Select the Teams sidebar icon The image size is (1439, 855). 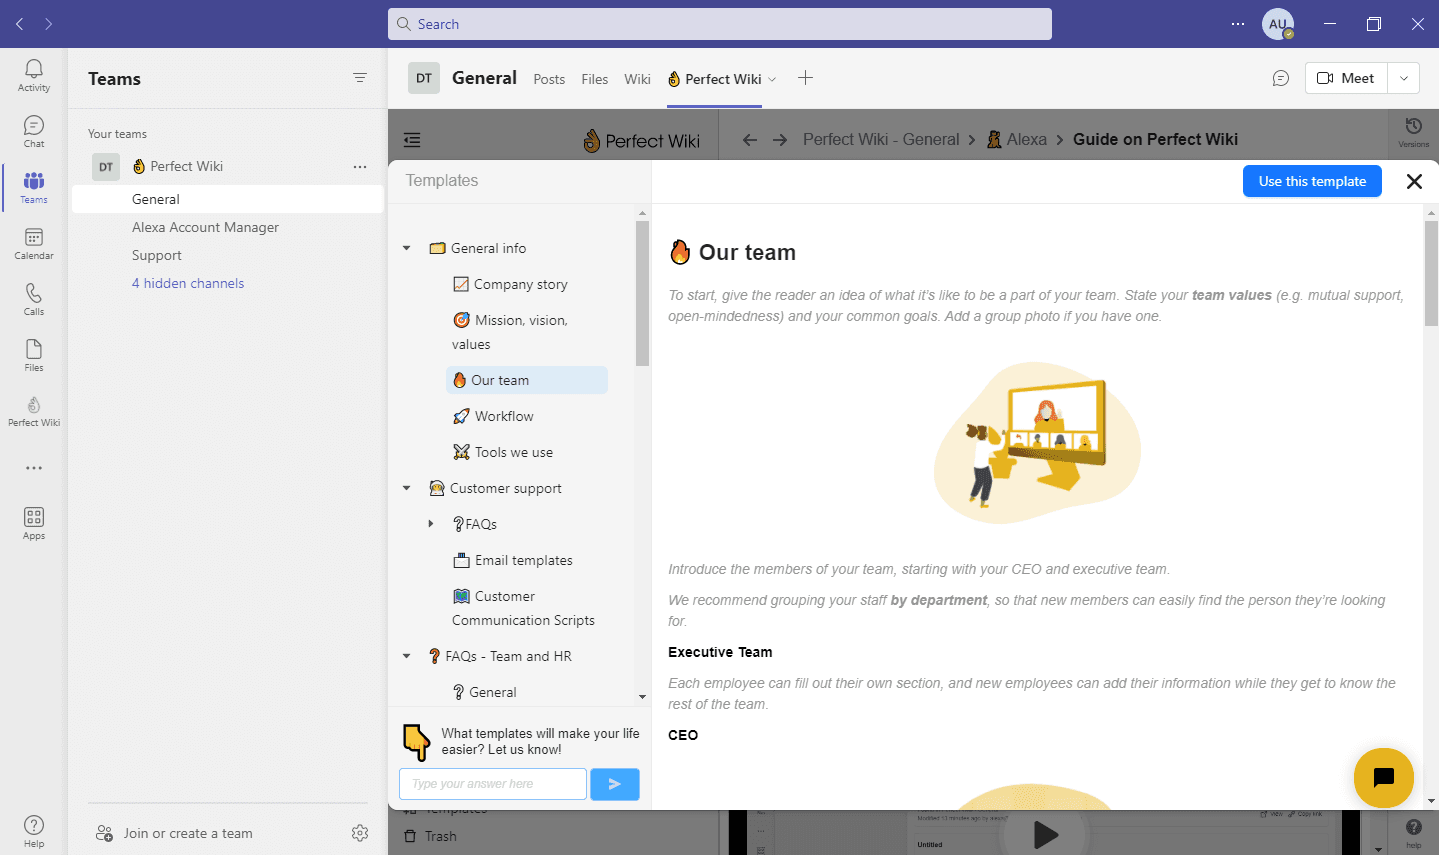pyautogui.click(x=34, y=187)
